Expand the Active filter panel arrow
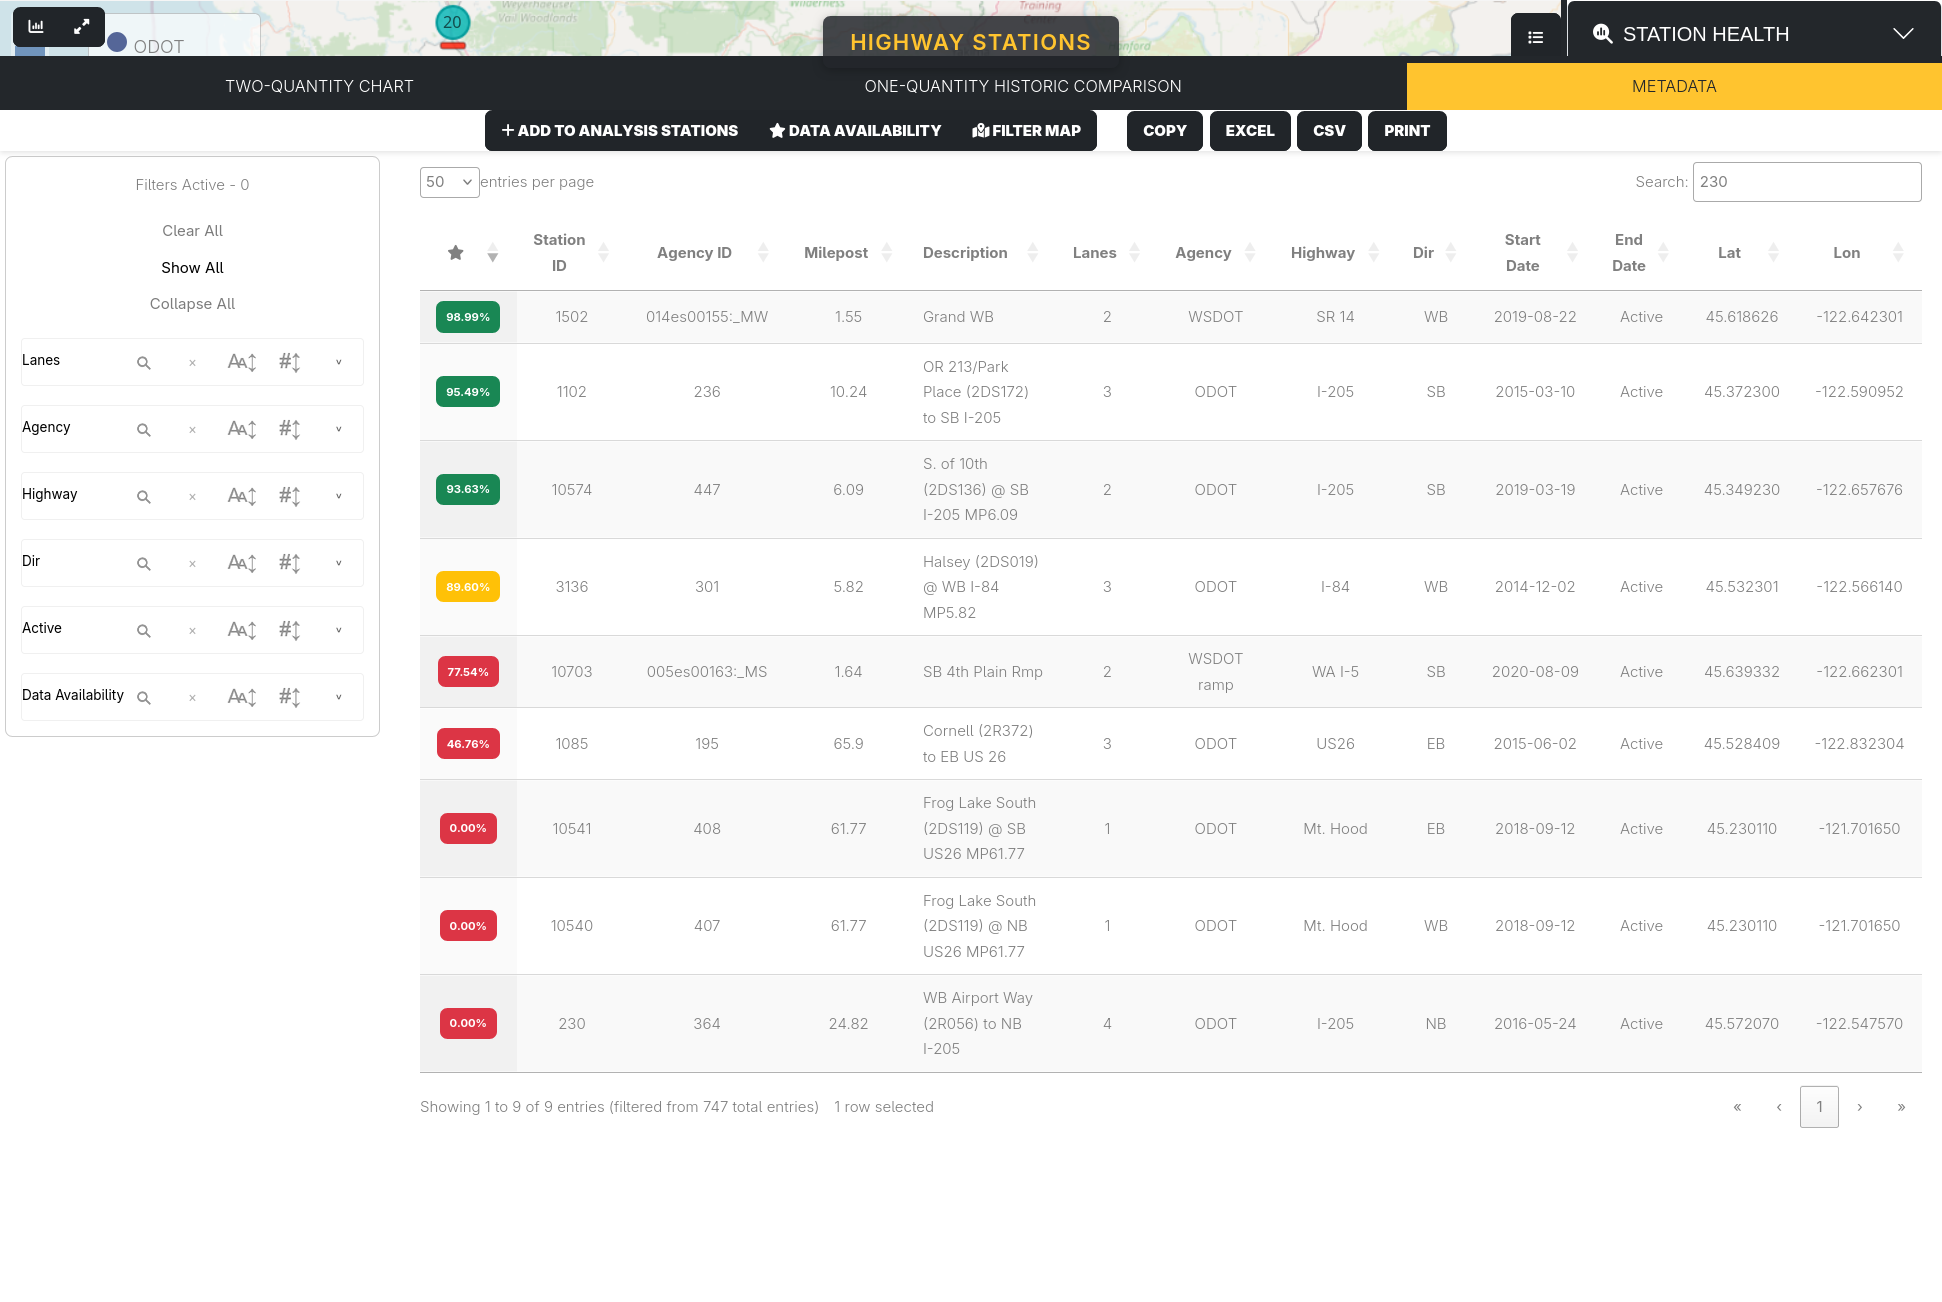1942x1302 pixels. coord(339,630)
